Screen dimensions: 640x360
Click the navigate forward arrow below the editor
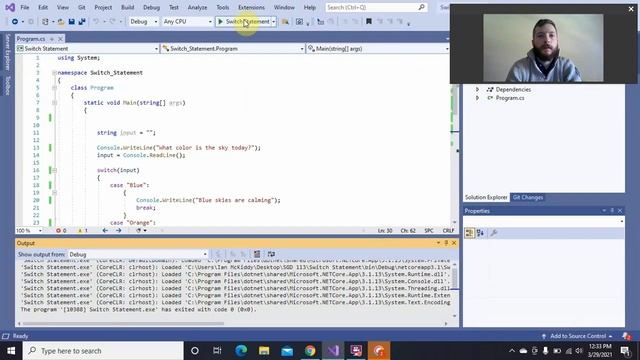pyautogui.click(x=118, y=231)
